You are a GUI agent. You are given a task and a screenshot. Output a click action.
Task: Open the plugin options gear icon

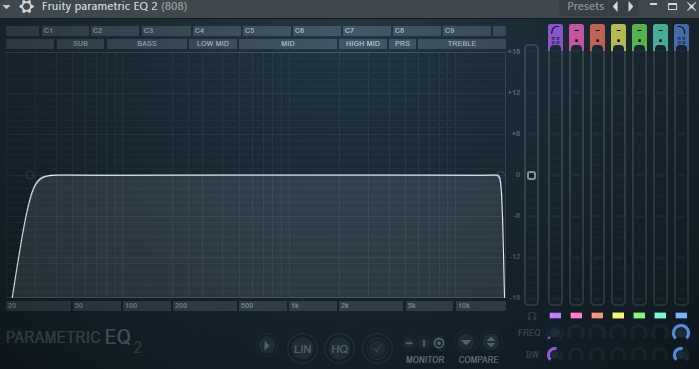click(26, 7)
